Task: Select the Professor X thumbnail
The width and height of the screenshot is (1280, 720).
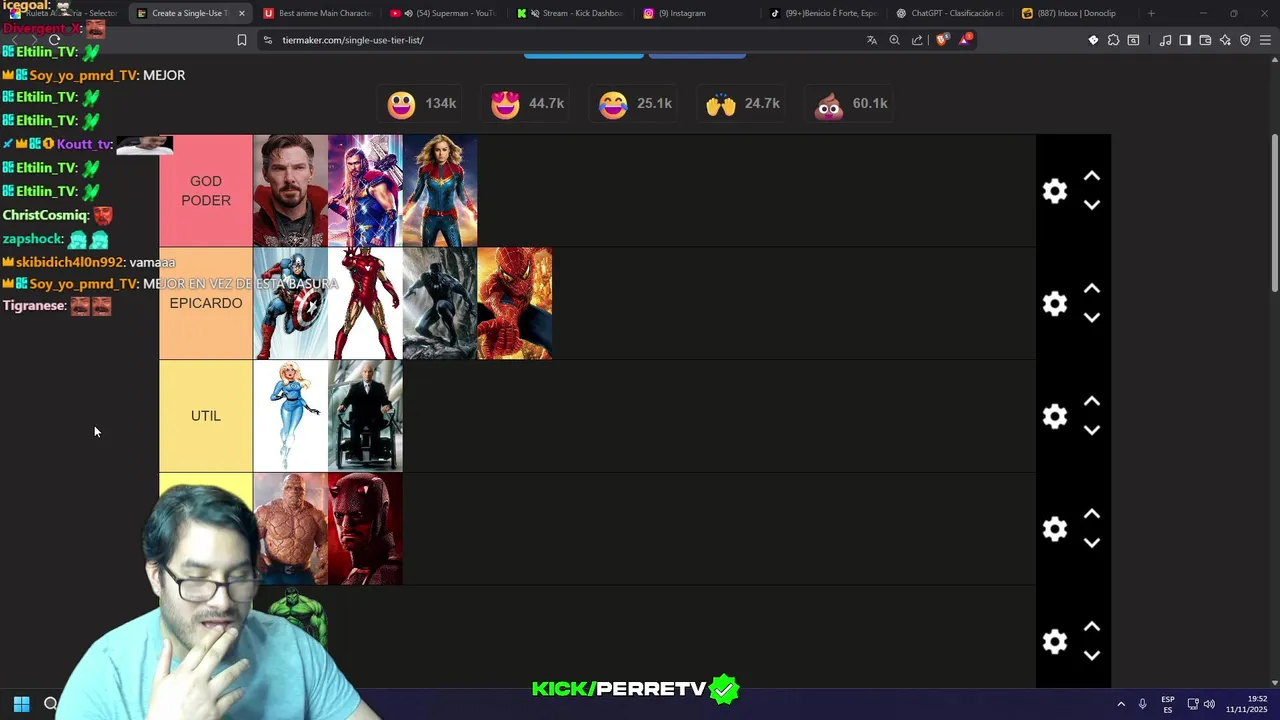Action: coord(365,416)
